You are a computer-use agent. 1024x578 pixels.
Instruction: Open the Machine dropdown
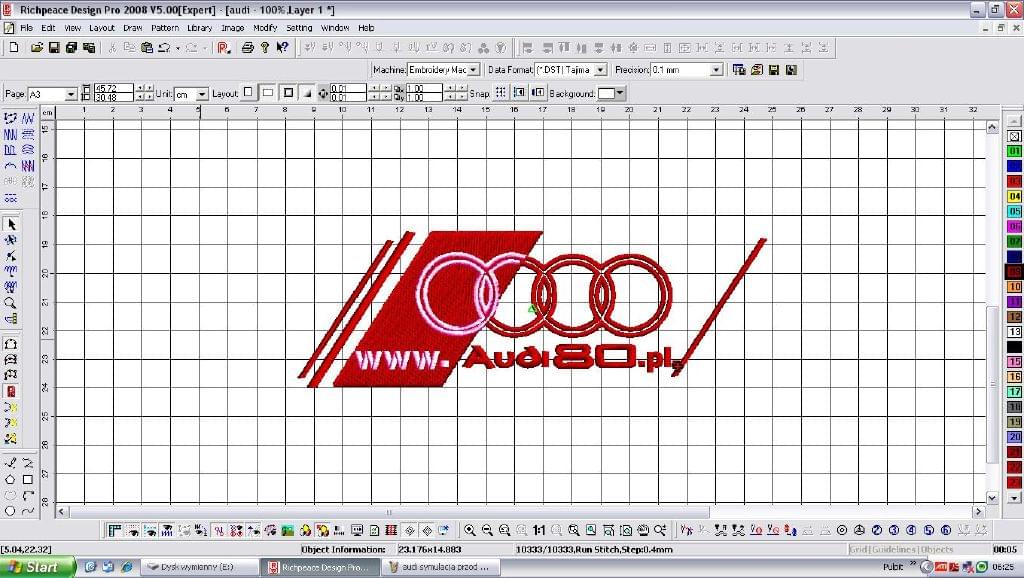(x=473, y=70)
